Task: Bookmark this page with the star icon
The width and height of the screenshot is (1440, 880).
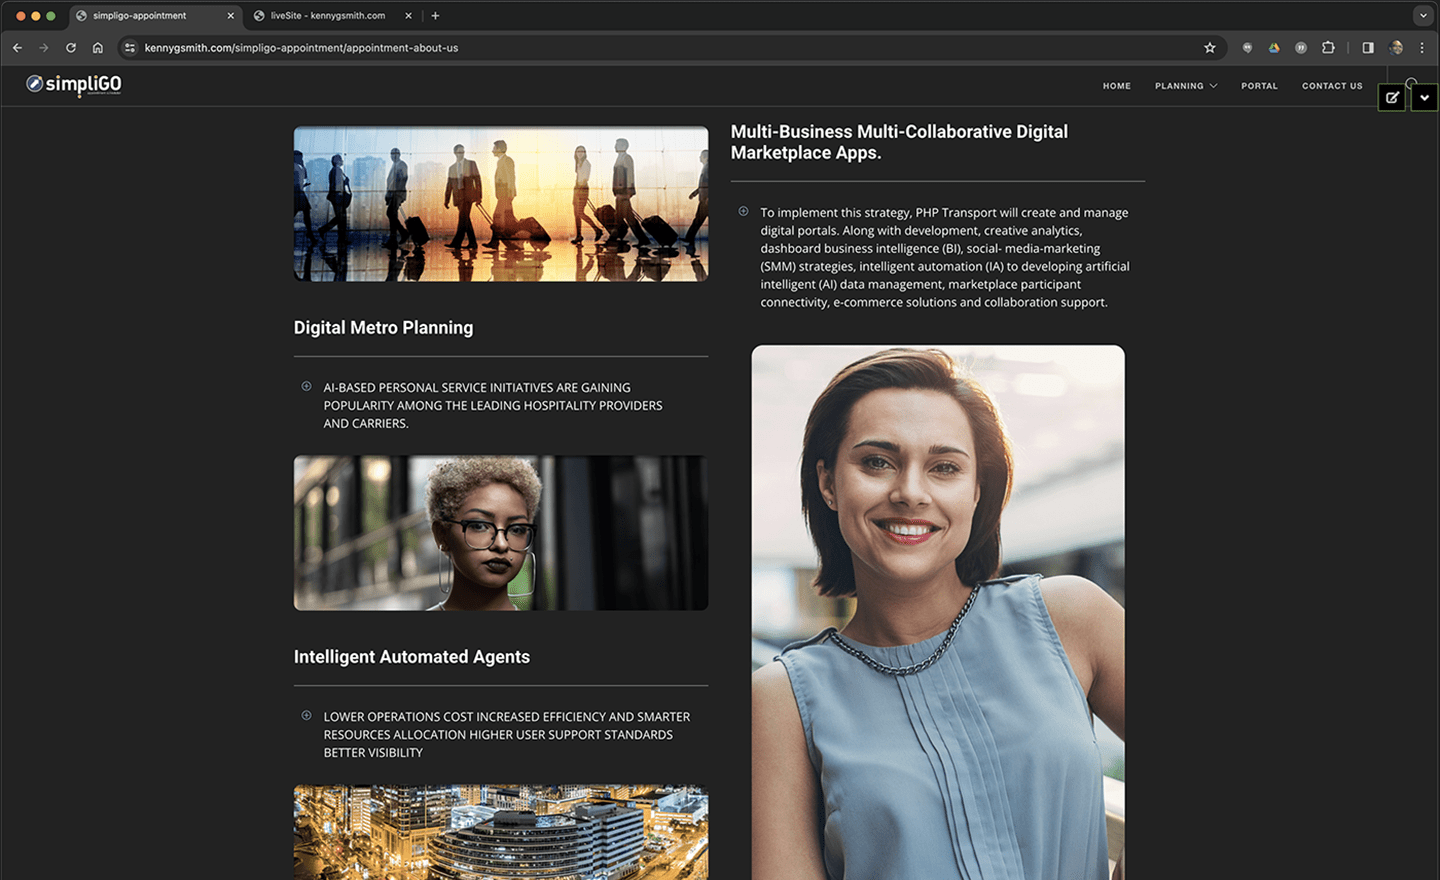Action: point(1210,48)
